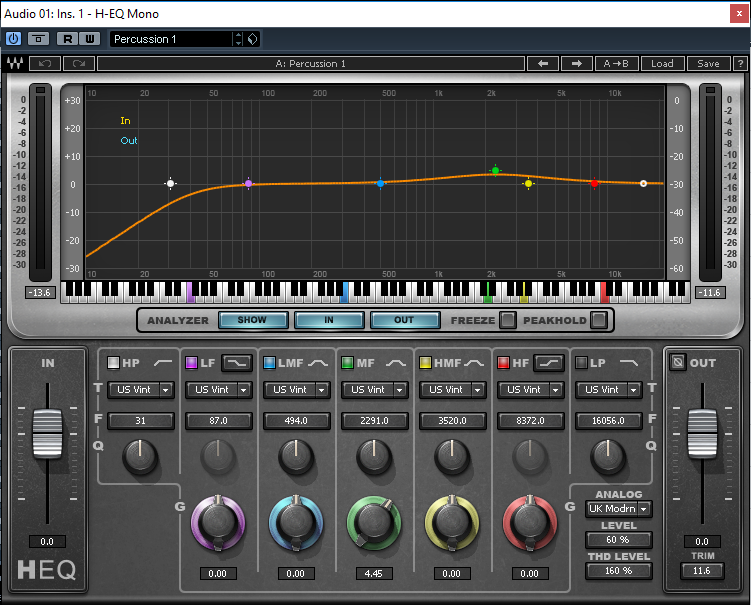Open the Percussion 1 preset selector
The height and width of the screenshot is (605, 751).
pyautogui.click(x=171, y=39)
